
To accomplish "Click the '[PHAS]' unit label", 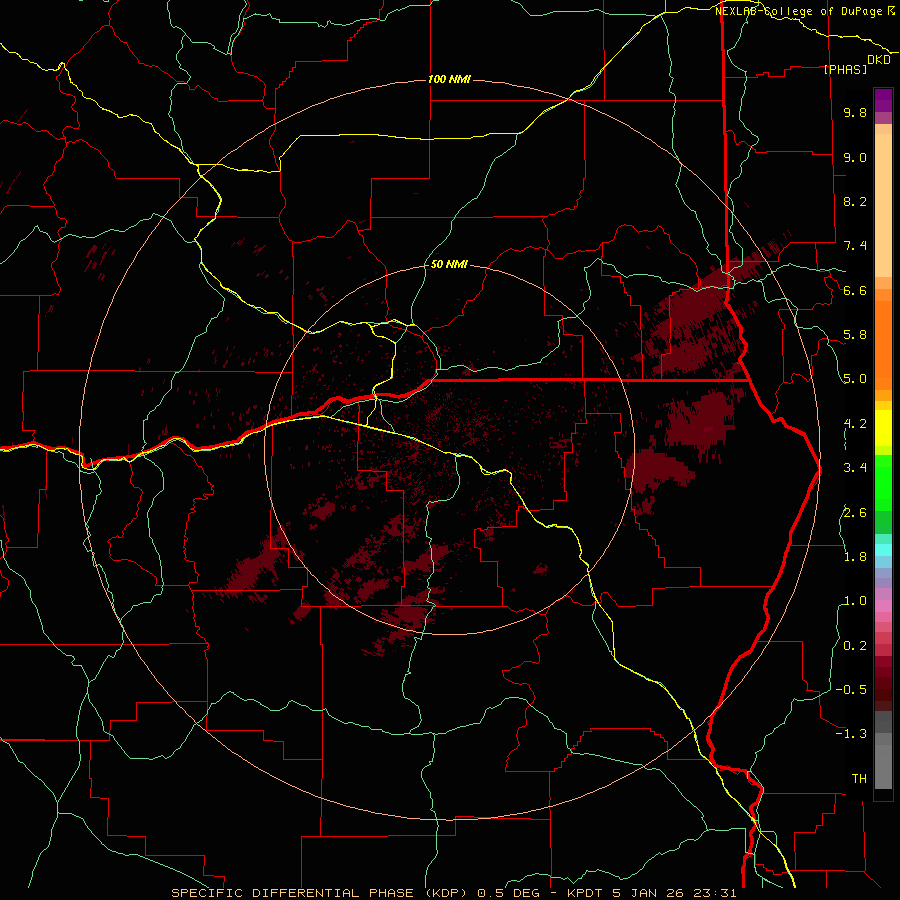I will [845, 69].
